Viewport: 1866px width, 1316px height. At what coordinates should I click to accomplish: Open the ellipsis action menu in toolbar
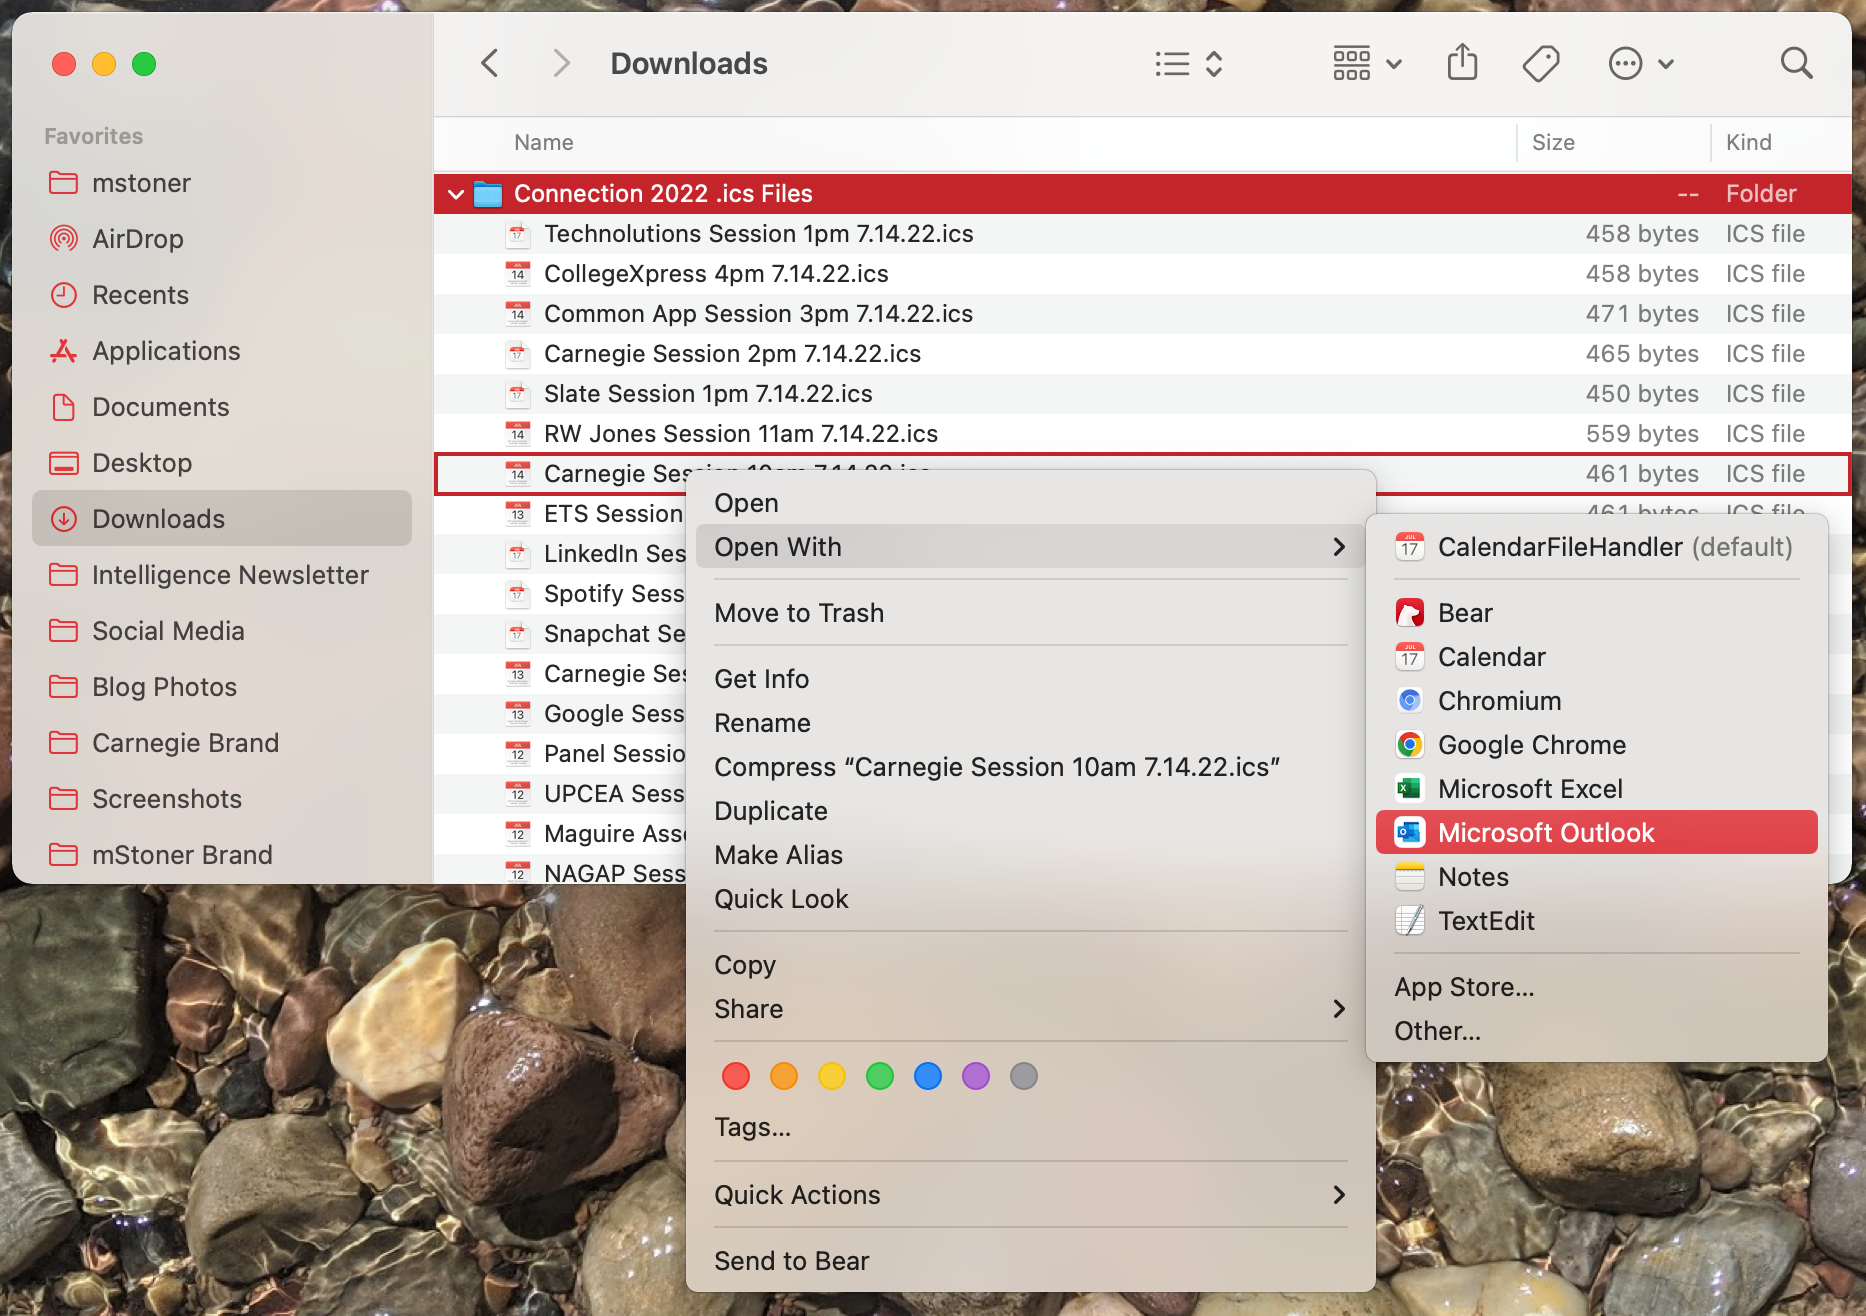pyautogui.click(x=1641, y=64)
